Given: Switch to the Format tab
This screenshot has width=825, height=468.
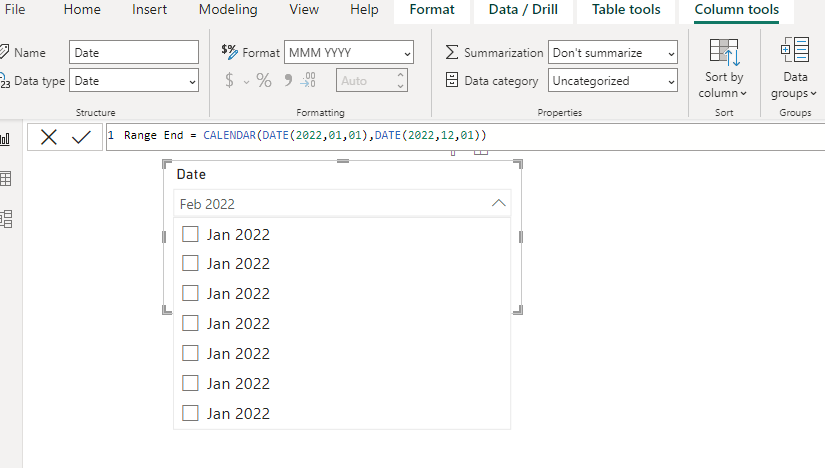Looking at the screenshot, I should coord(432,9).
